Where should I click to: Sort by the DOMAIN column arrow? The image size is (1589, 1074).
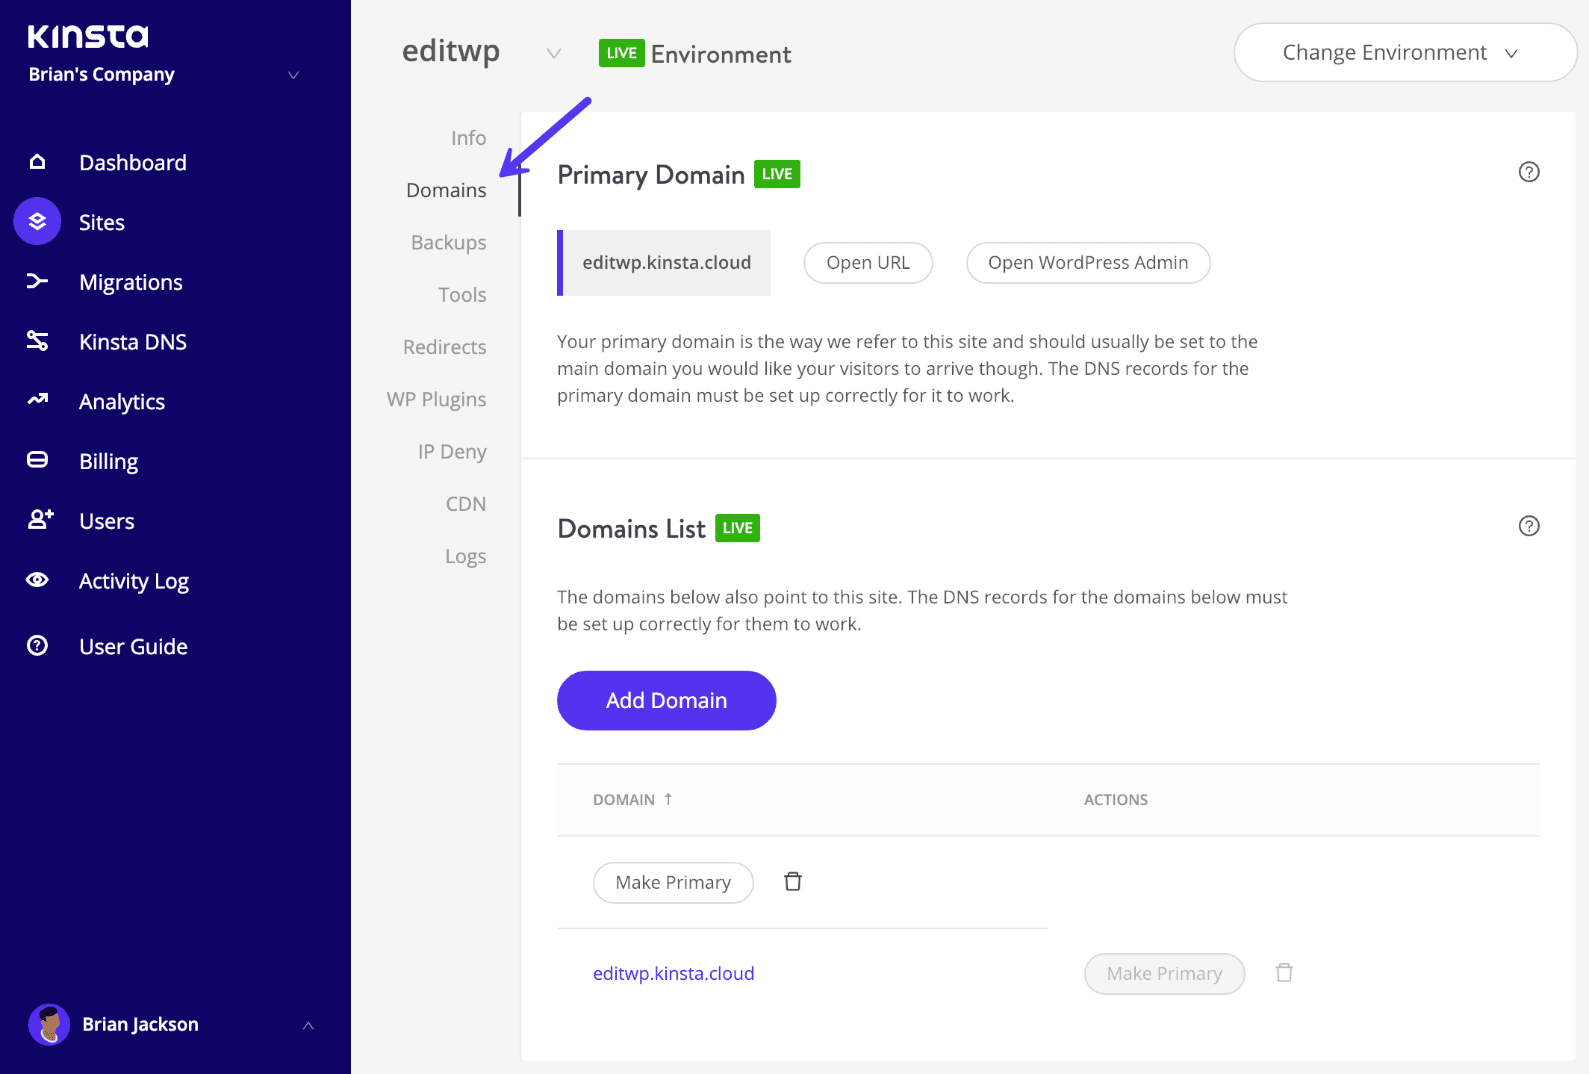[668, 799]
